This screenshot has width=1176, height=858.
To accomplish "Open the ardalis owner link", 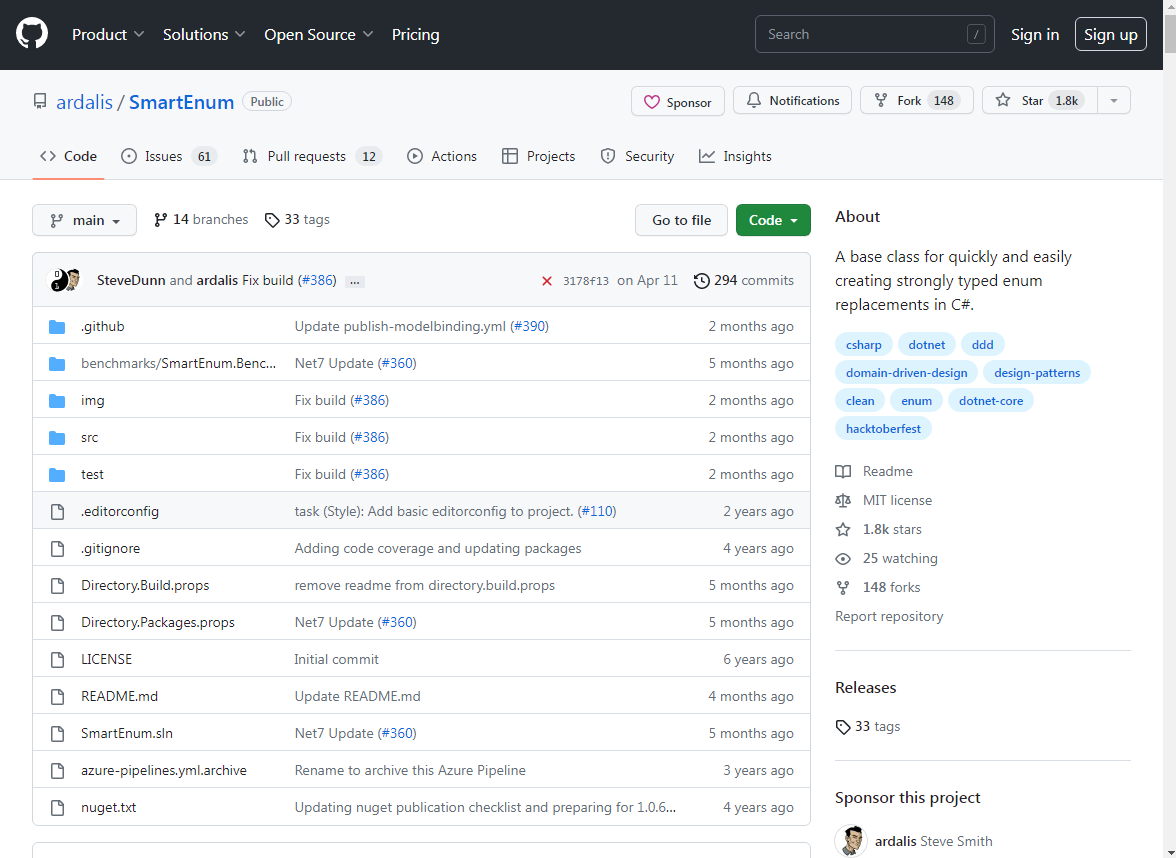I will point(84,102).
